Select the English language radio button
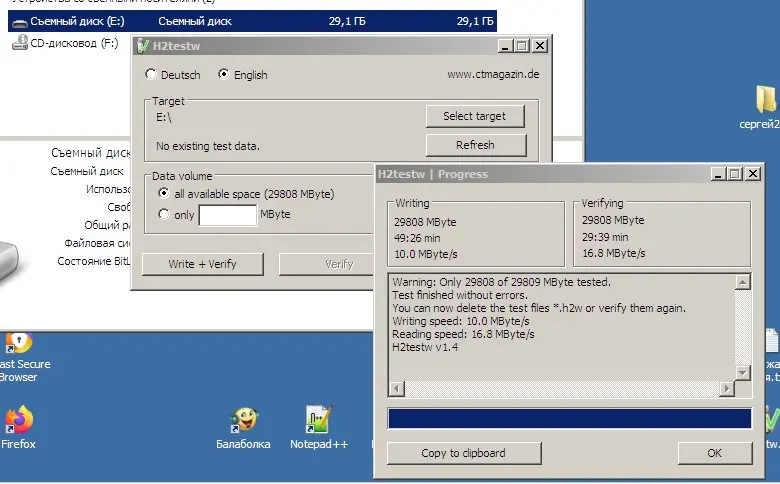This screenshot has height=484, width=780. (223, 75)
